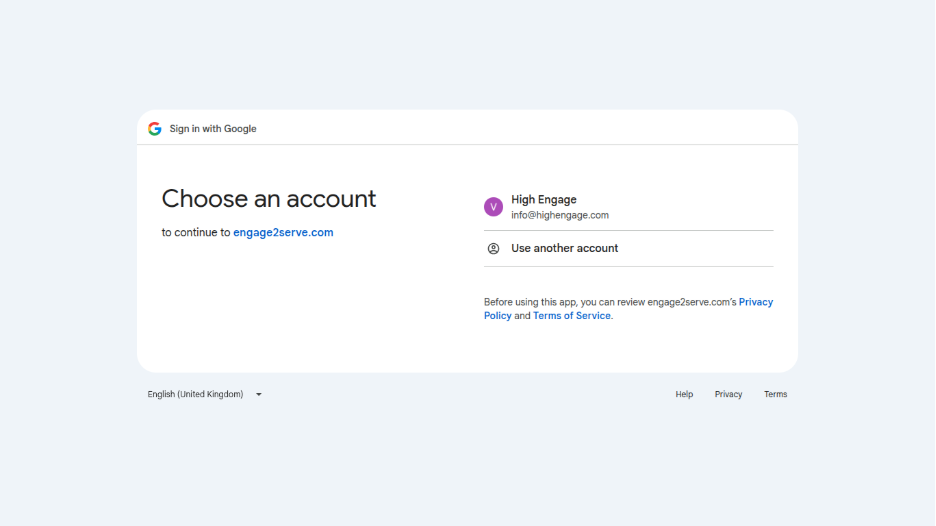
Task: Open the English (United Kingdom) language dropdown
Action: 205,394
